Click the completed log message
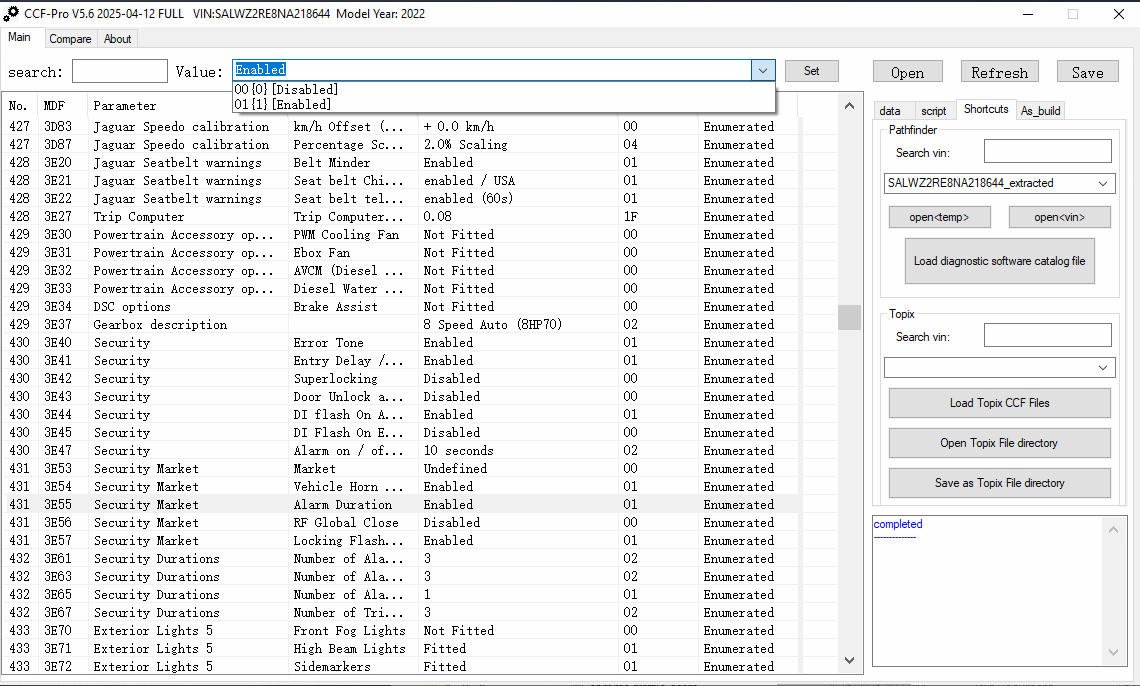The width and height of the screenshot is (1140, 686). tap(898, 524)
